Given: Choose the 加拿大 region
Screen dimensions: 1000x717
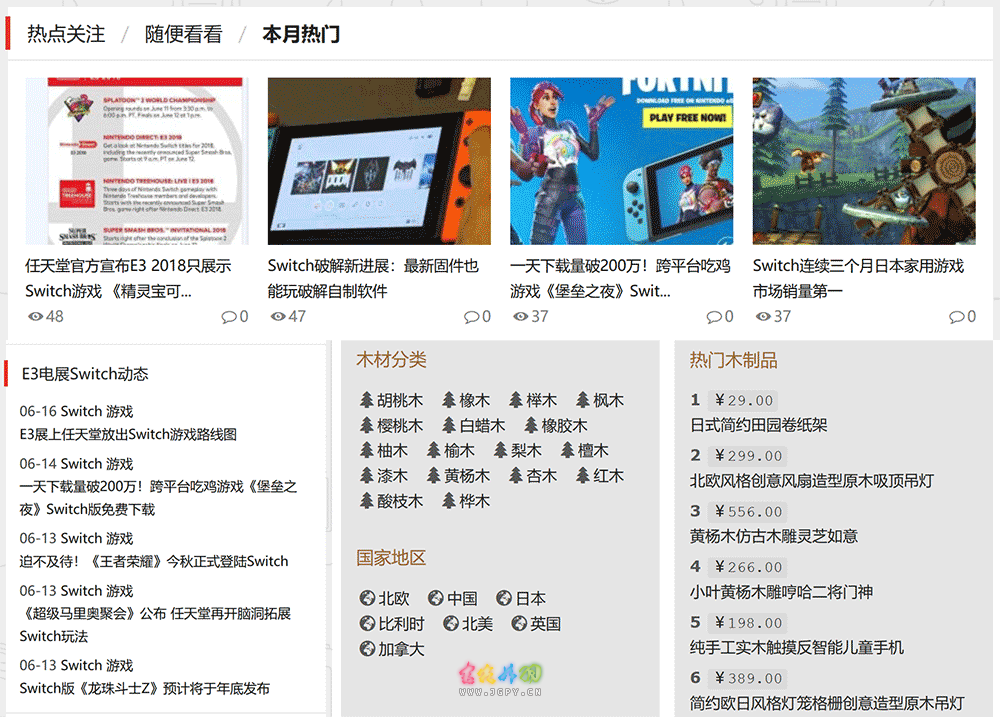Looking at the screenshot, I should point(392,649).
